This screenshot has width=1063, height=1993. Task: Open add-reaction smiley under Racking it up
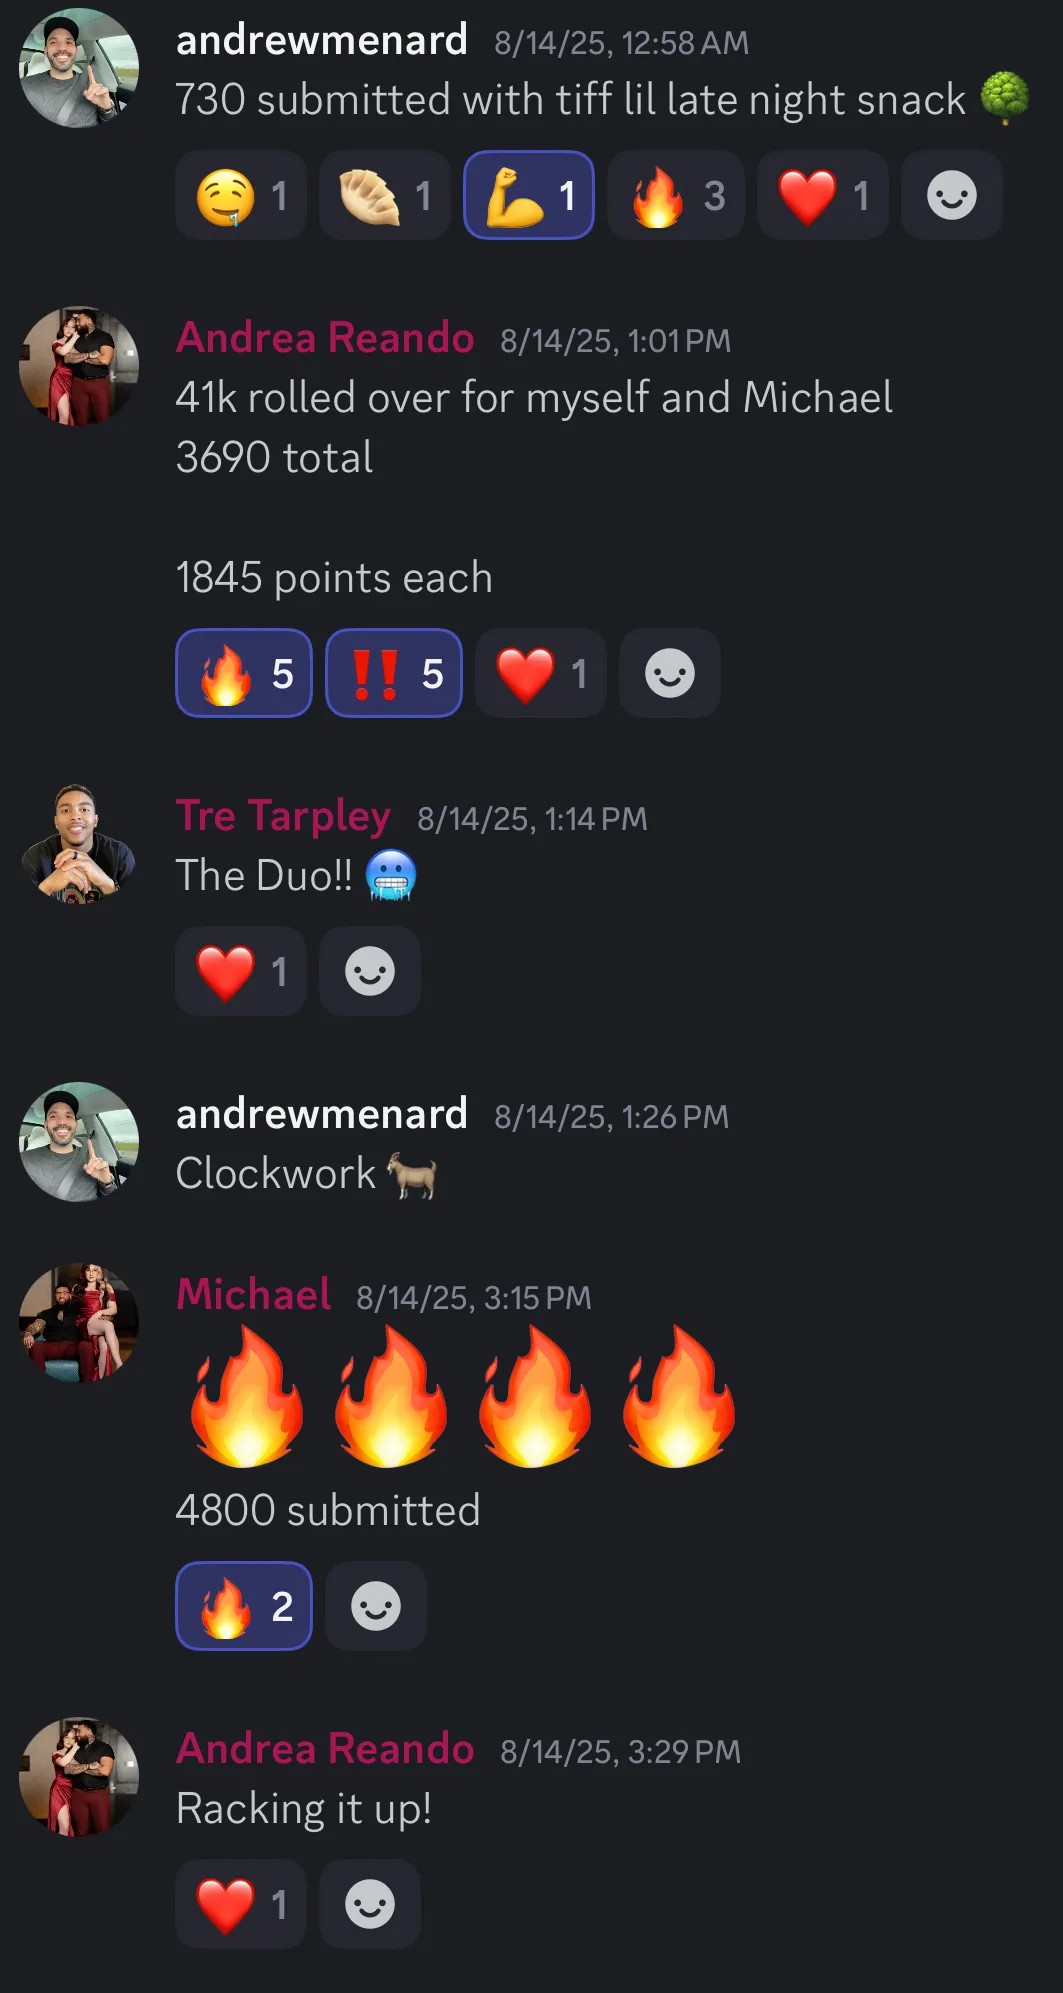[370, 1904]
